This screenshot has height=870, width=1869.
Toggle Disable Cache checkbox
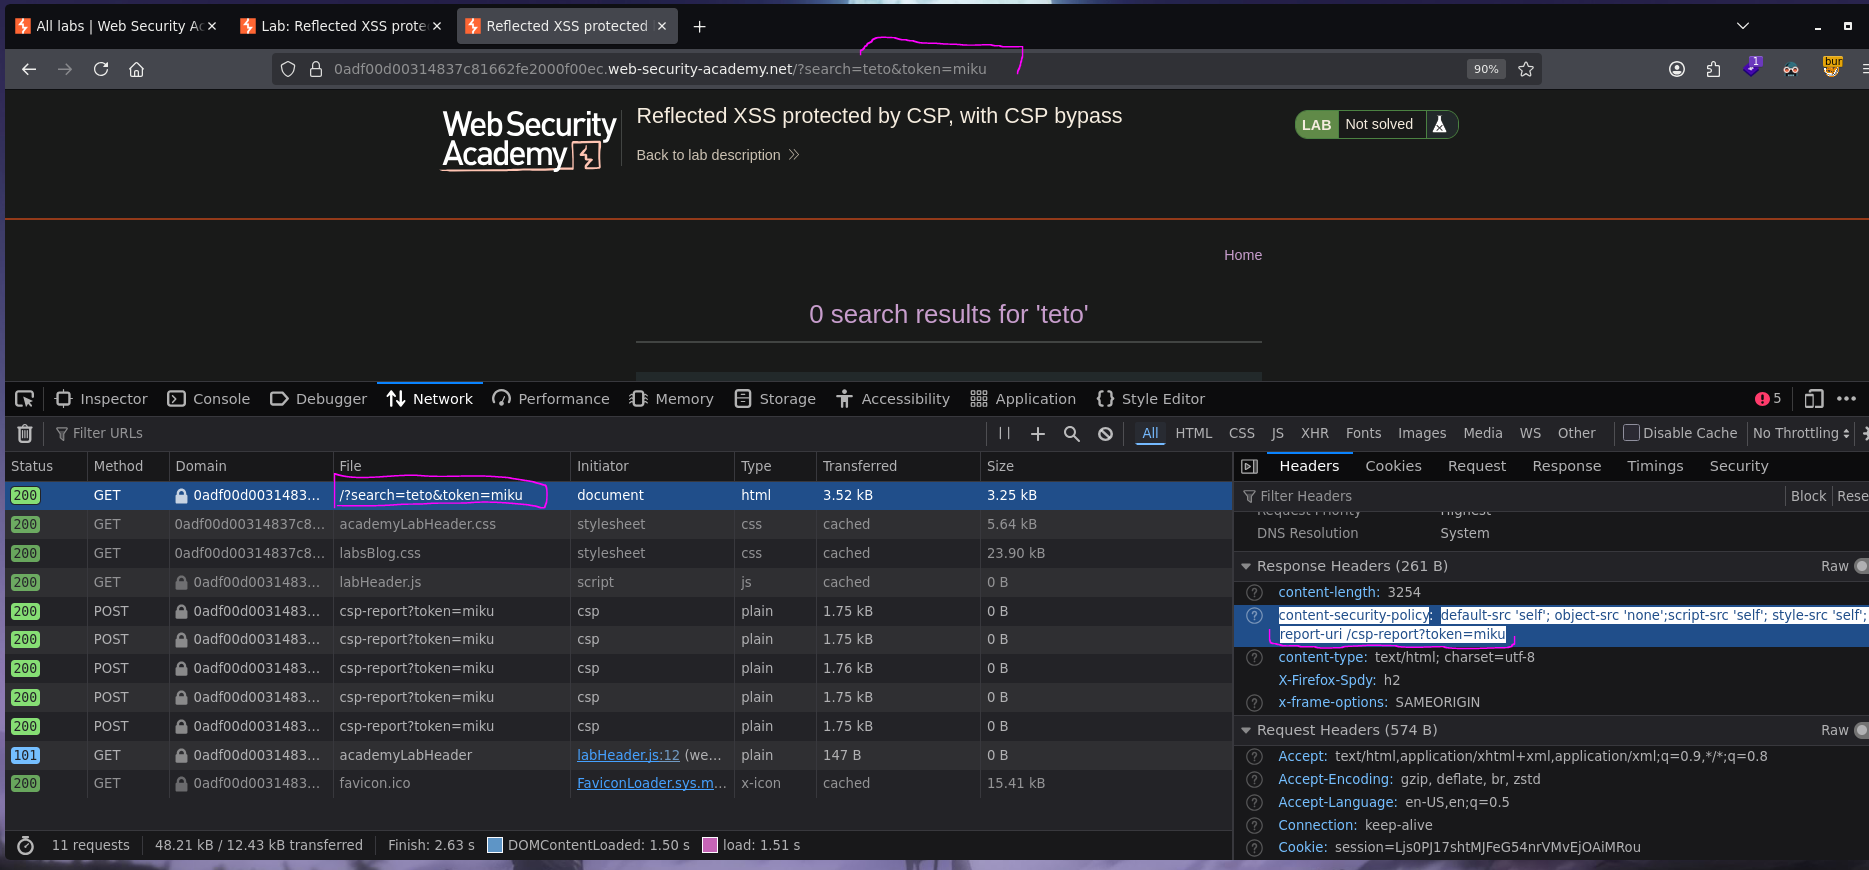tap(1631, 433)
